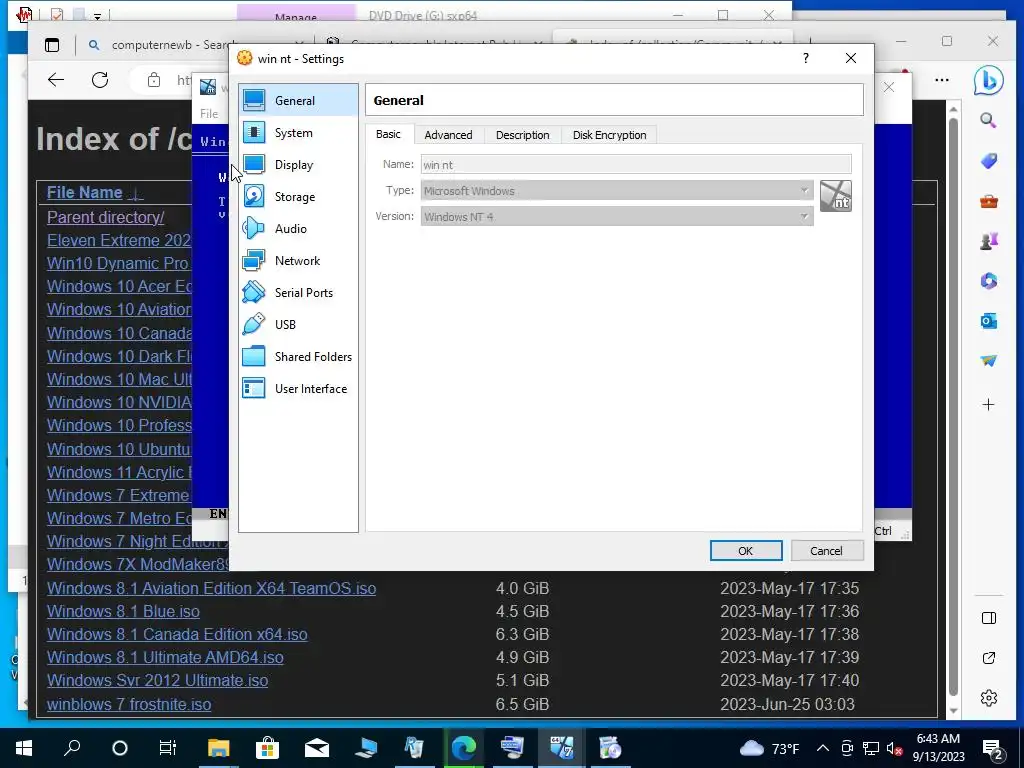1024x768 pixels.
Task: Open Windows 8.1 Aviation Edition X64 TeamOS.iso link
Action: coord(212,588)
